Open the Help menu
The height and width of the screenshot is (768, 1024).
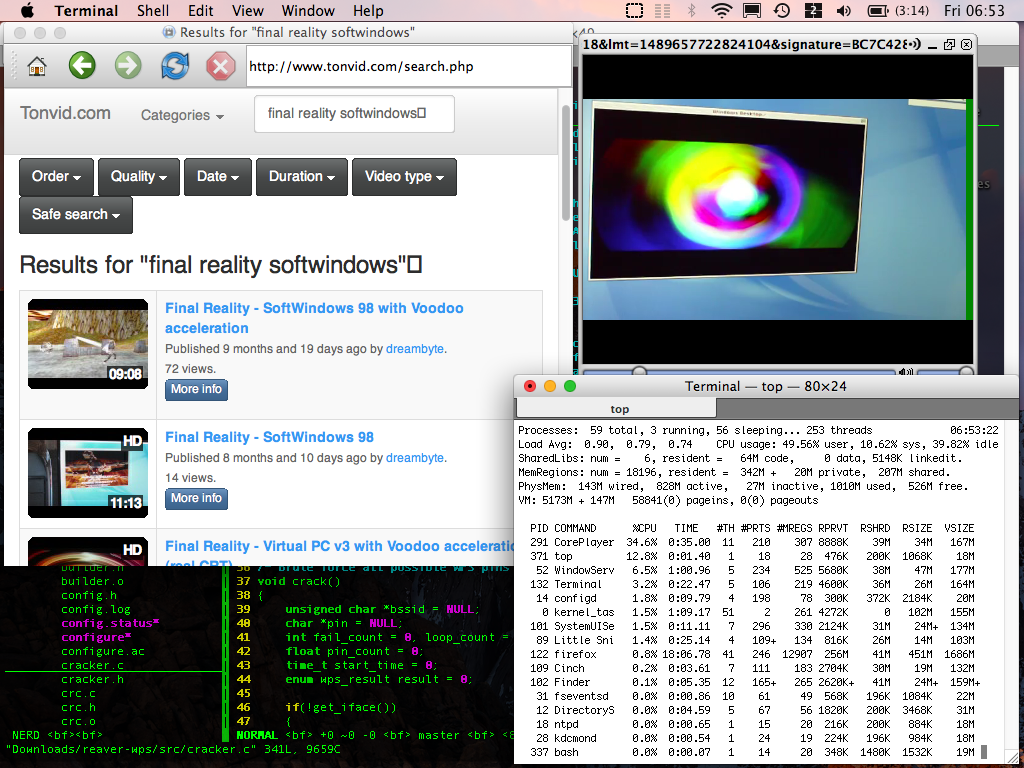(x=368, y=10)
